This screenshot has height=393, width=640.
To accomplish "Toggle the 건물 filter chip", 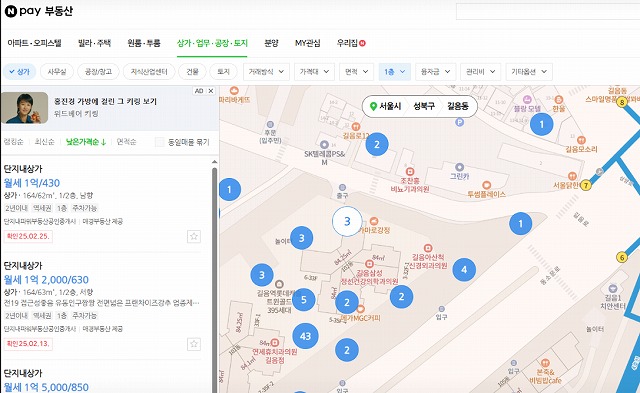I will tap(192, 72).
